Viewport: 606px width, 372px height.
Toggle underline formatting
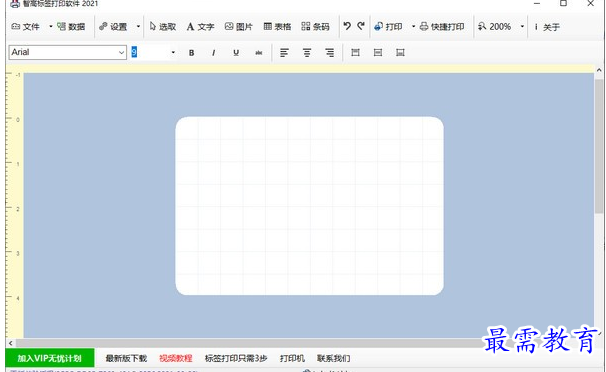click(236, 53)
